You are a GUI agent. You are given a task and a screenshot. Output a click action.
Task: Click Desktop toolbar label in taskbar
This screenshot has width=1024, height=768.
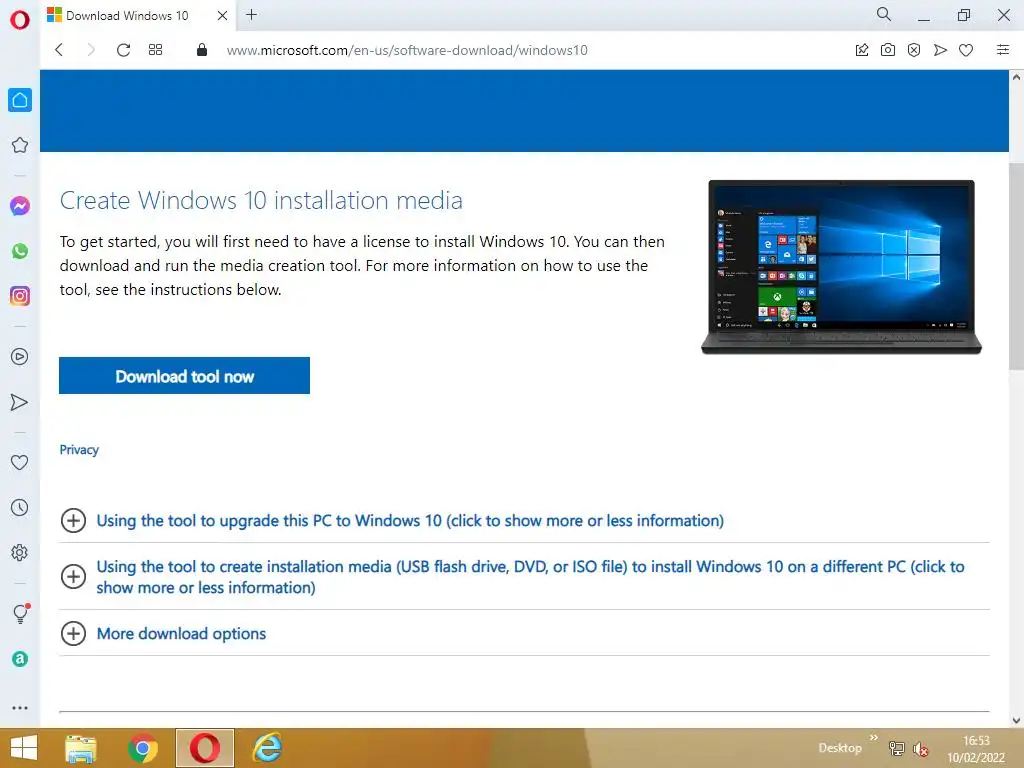pyautogui.click(x=840, y=748)
